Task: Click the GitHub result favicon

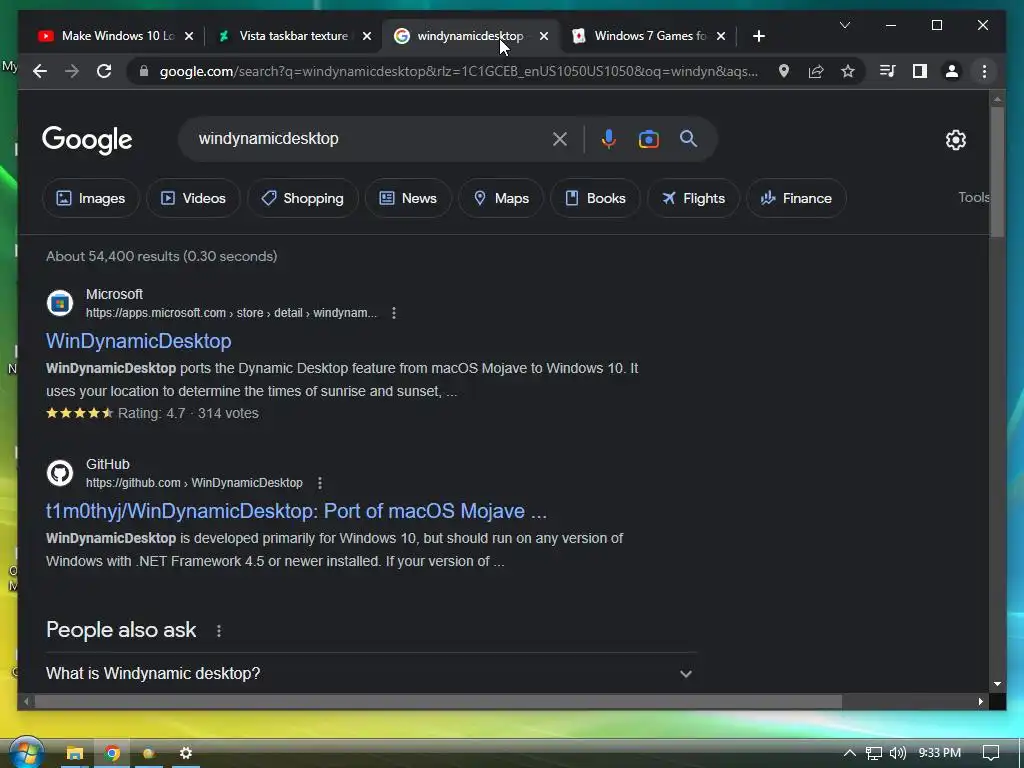Action: (59, 473)
